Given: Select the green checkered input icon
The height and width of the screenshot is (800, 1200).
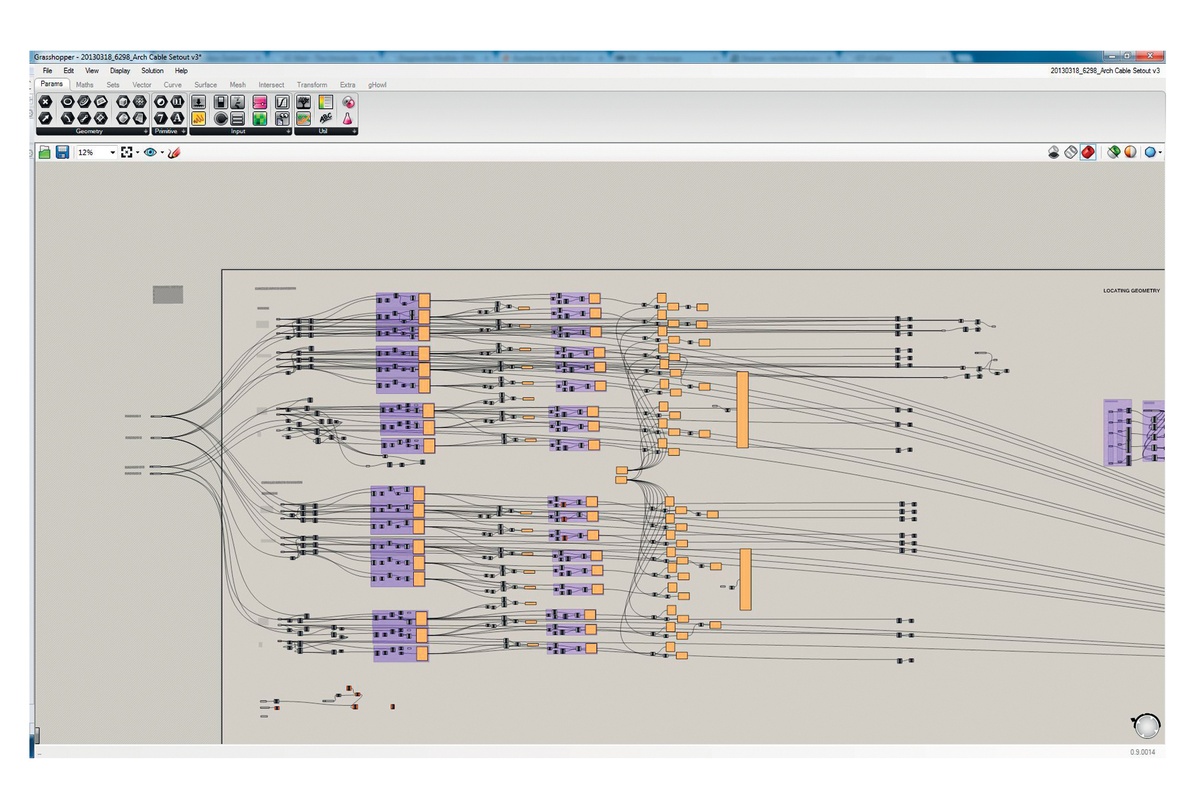Looking at the screenshot, I should coord(260,118).
